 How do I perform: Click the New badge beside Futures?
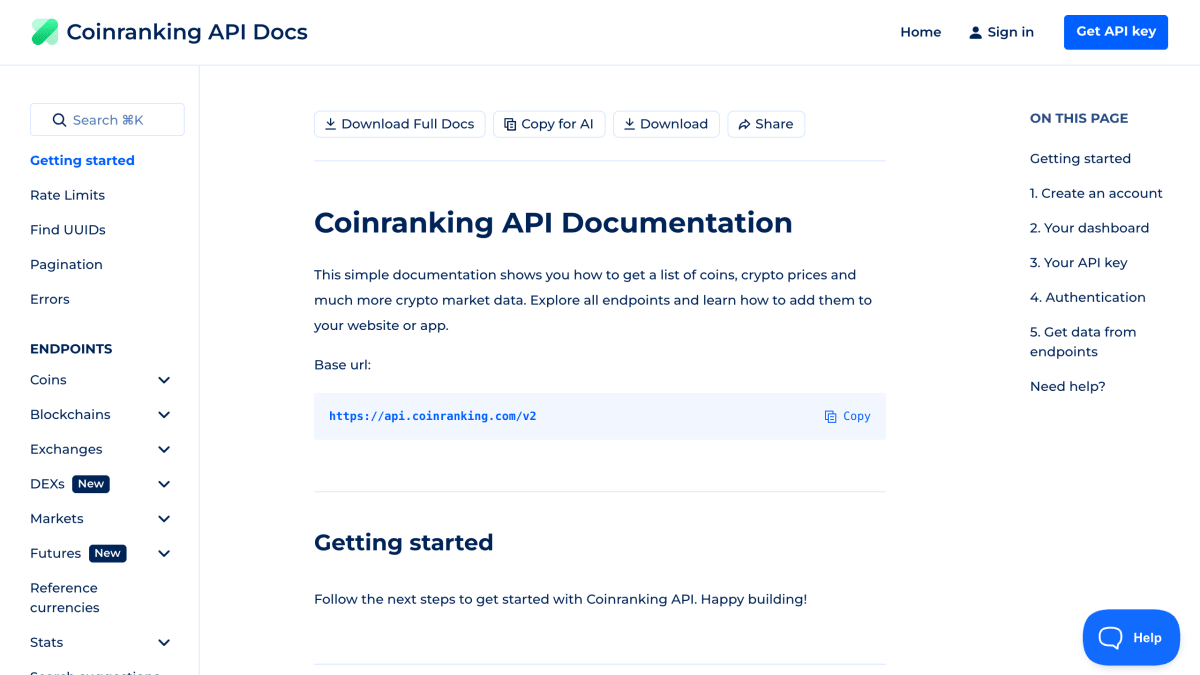(x=107, y=553)
